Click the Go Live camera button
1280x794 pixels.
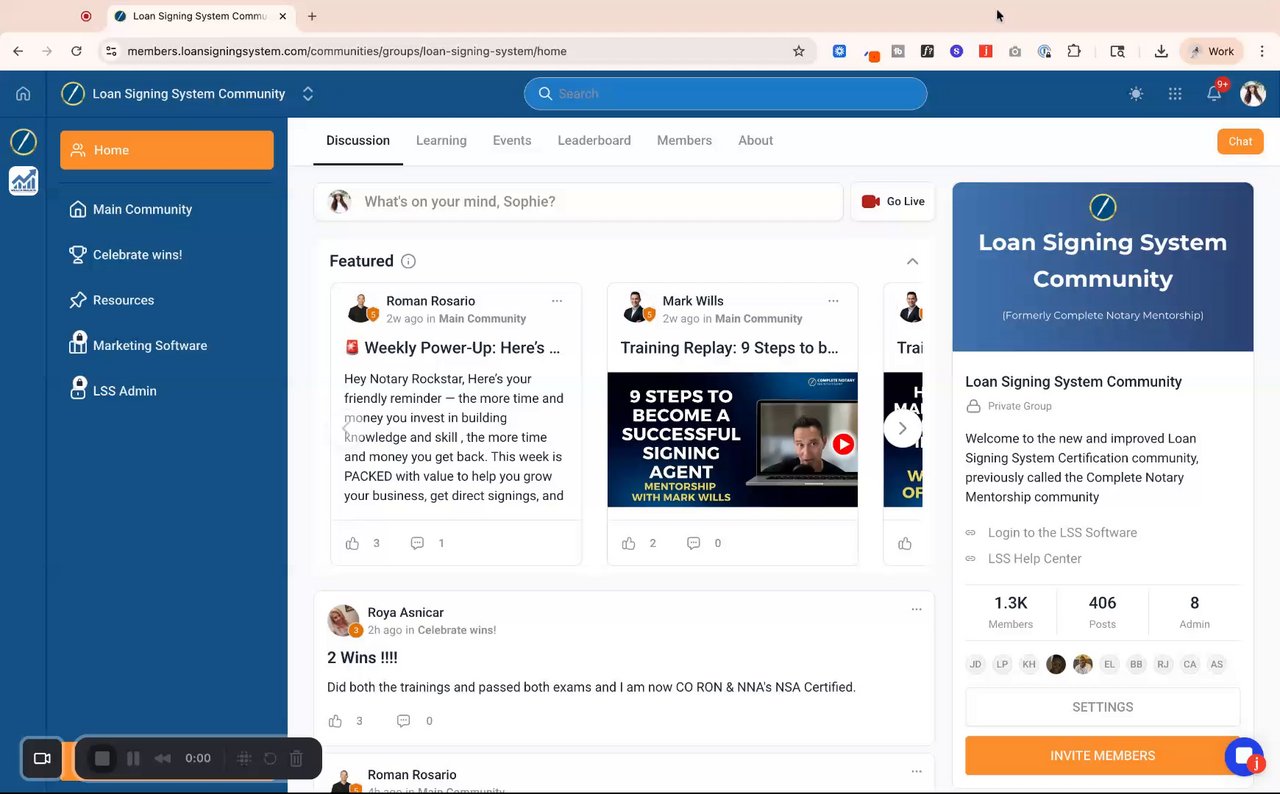pyautogui.click(x=893, y=201)
